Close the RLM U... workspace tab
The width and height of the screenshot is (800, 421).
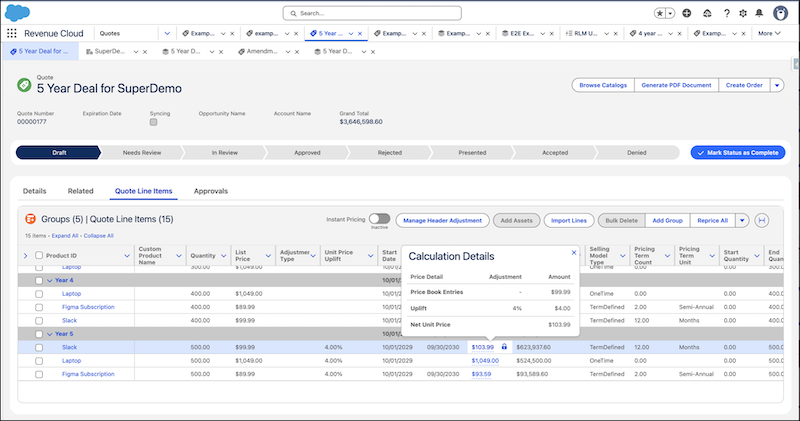[616, 34]
